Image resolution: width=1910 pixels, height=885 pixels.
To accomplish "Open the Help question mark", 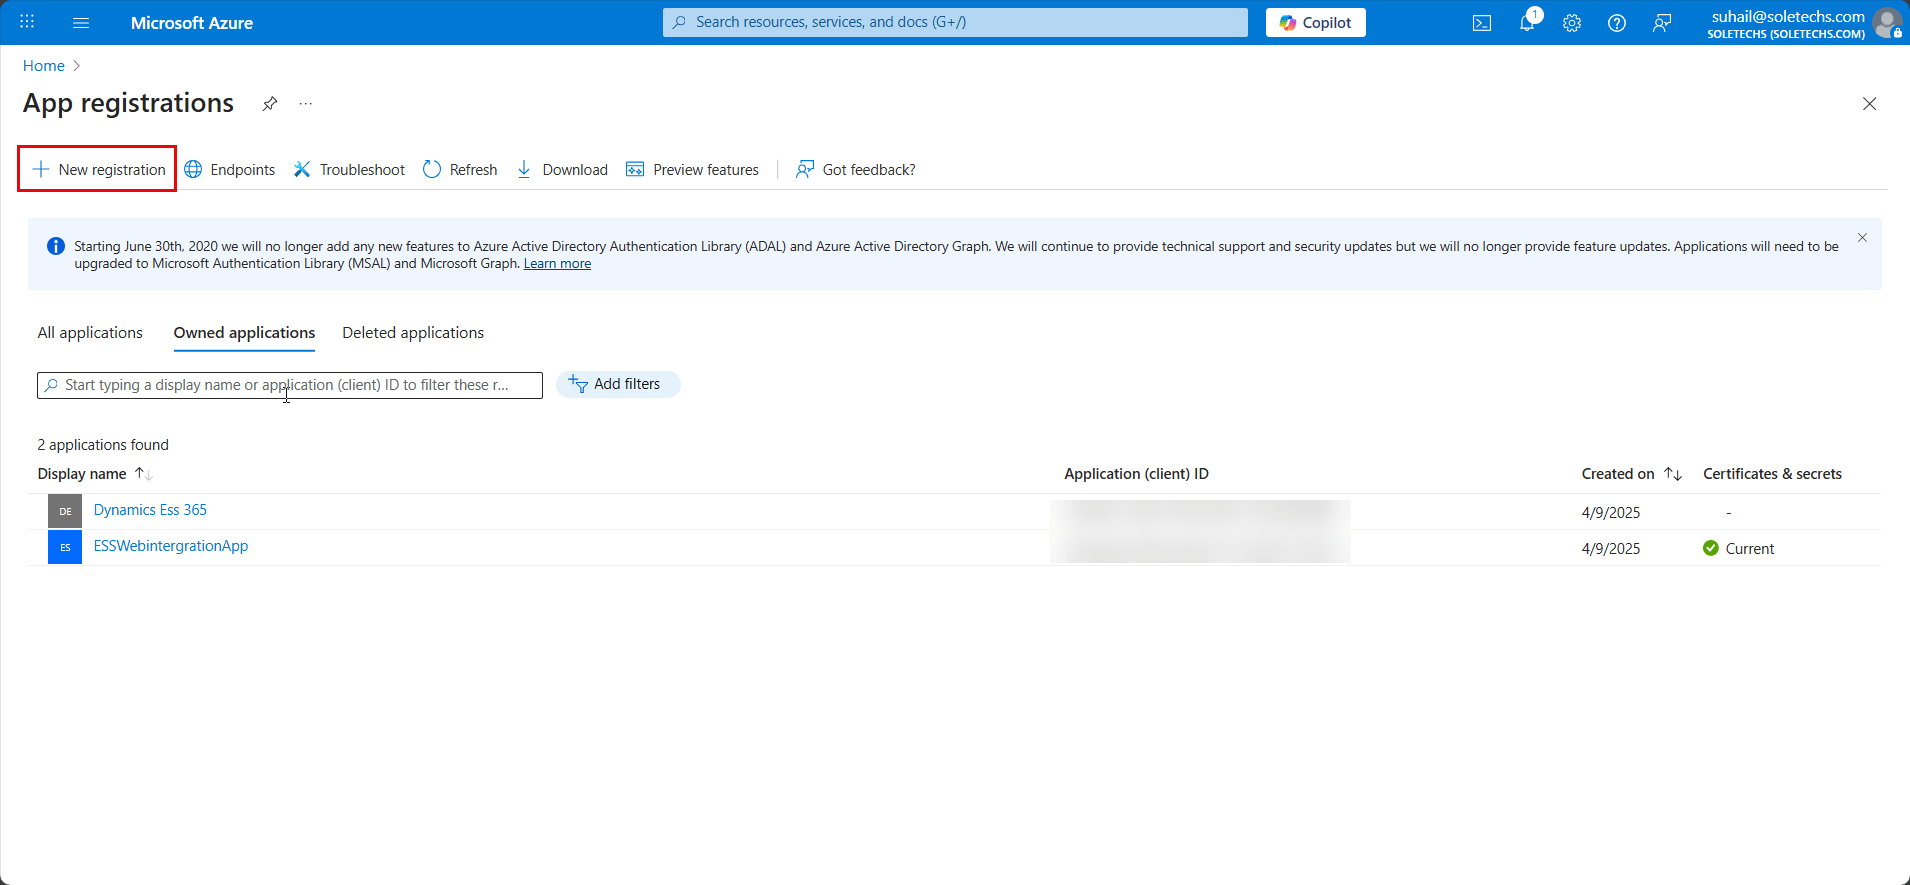I will pos(1617,23).
